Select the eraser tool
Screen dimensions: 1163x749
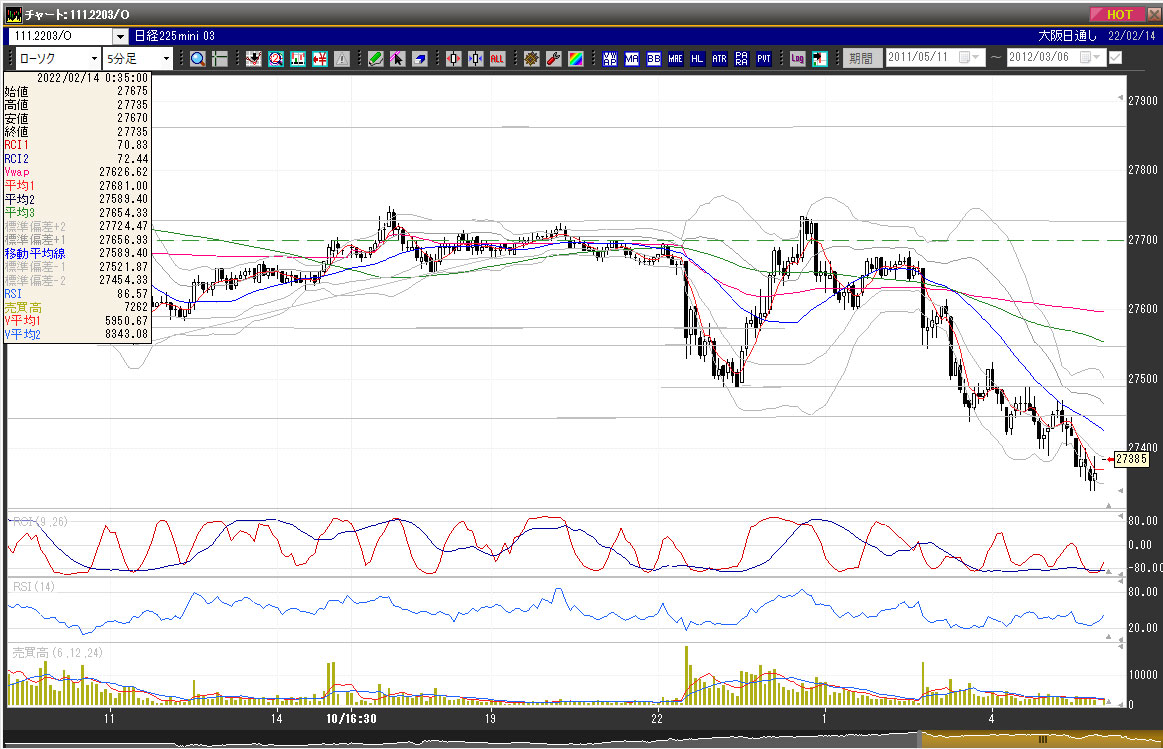(x=420, y=59)
